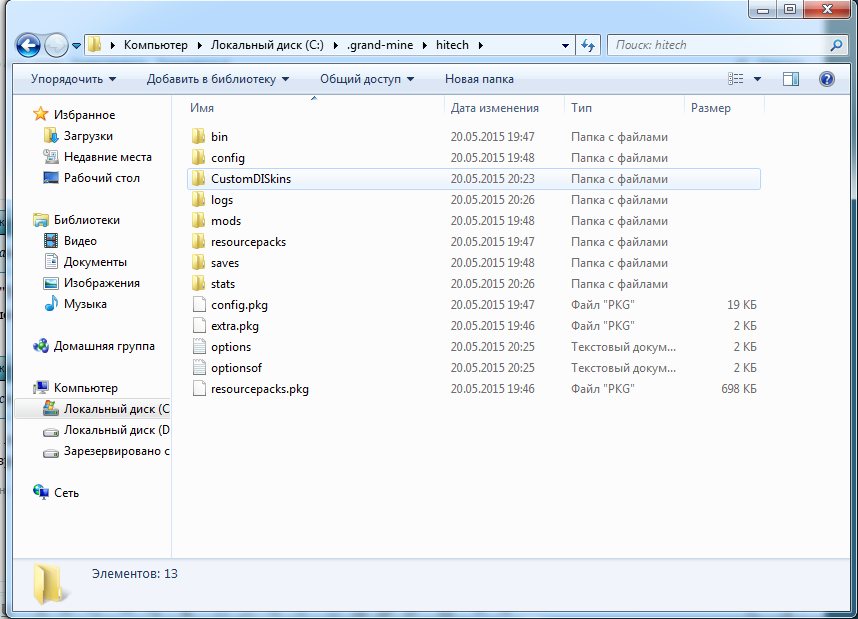Select the options text file icon

[199, 346]
